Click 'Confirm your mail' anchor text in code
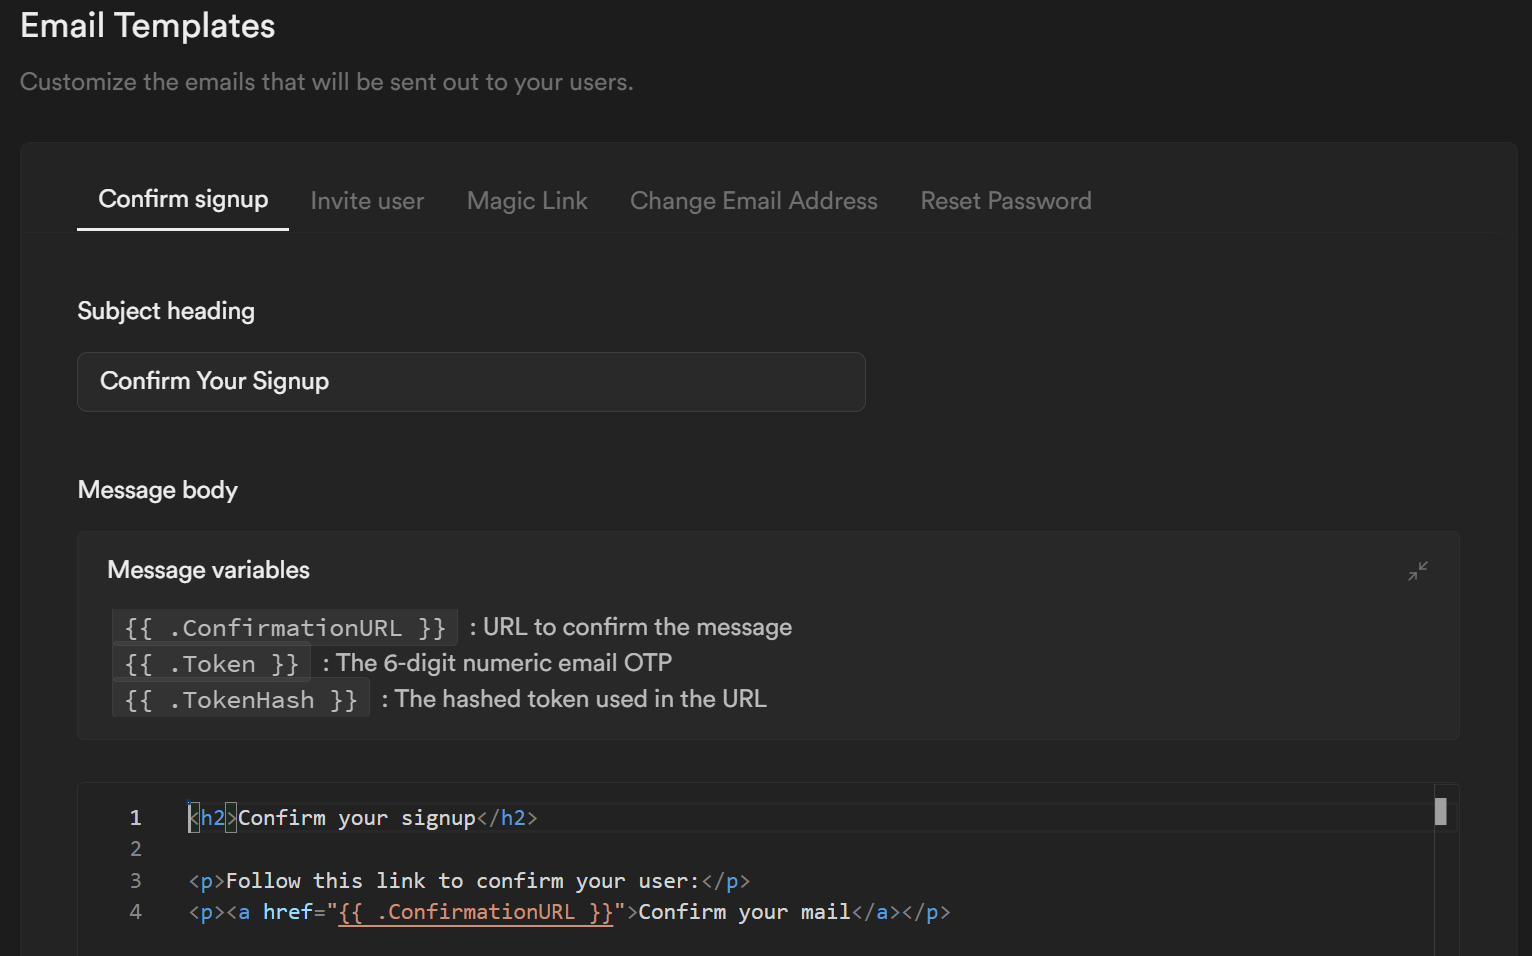This screenshot has height=956, width=1532. pyautogui.click(x=744, y=912)
